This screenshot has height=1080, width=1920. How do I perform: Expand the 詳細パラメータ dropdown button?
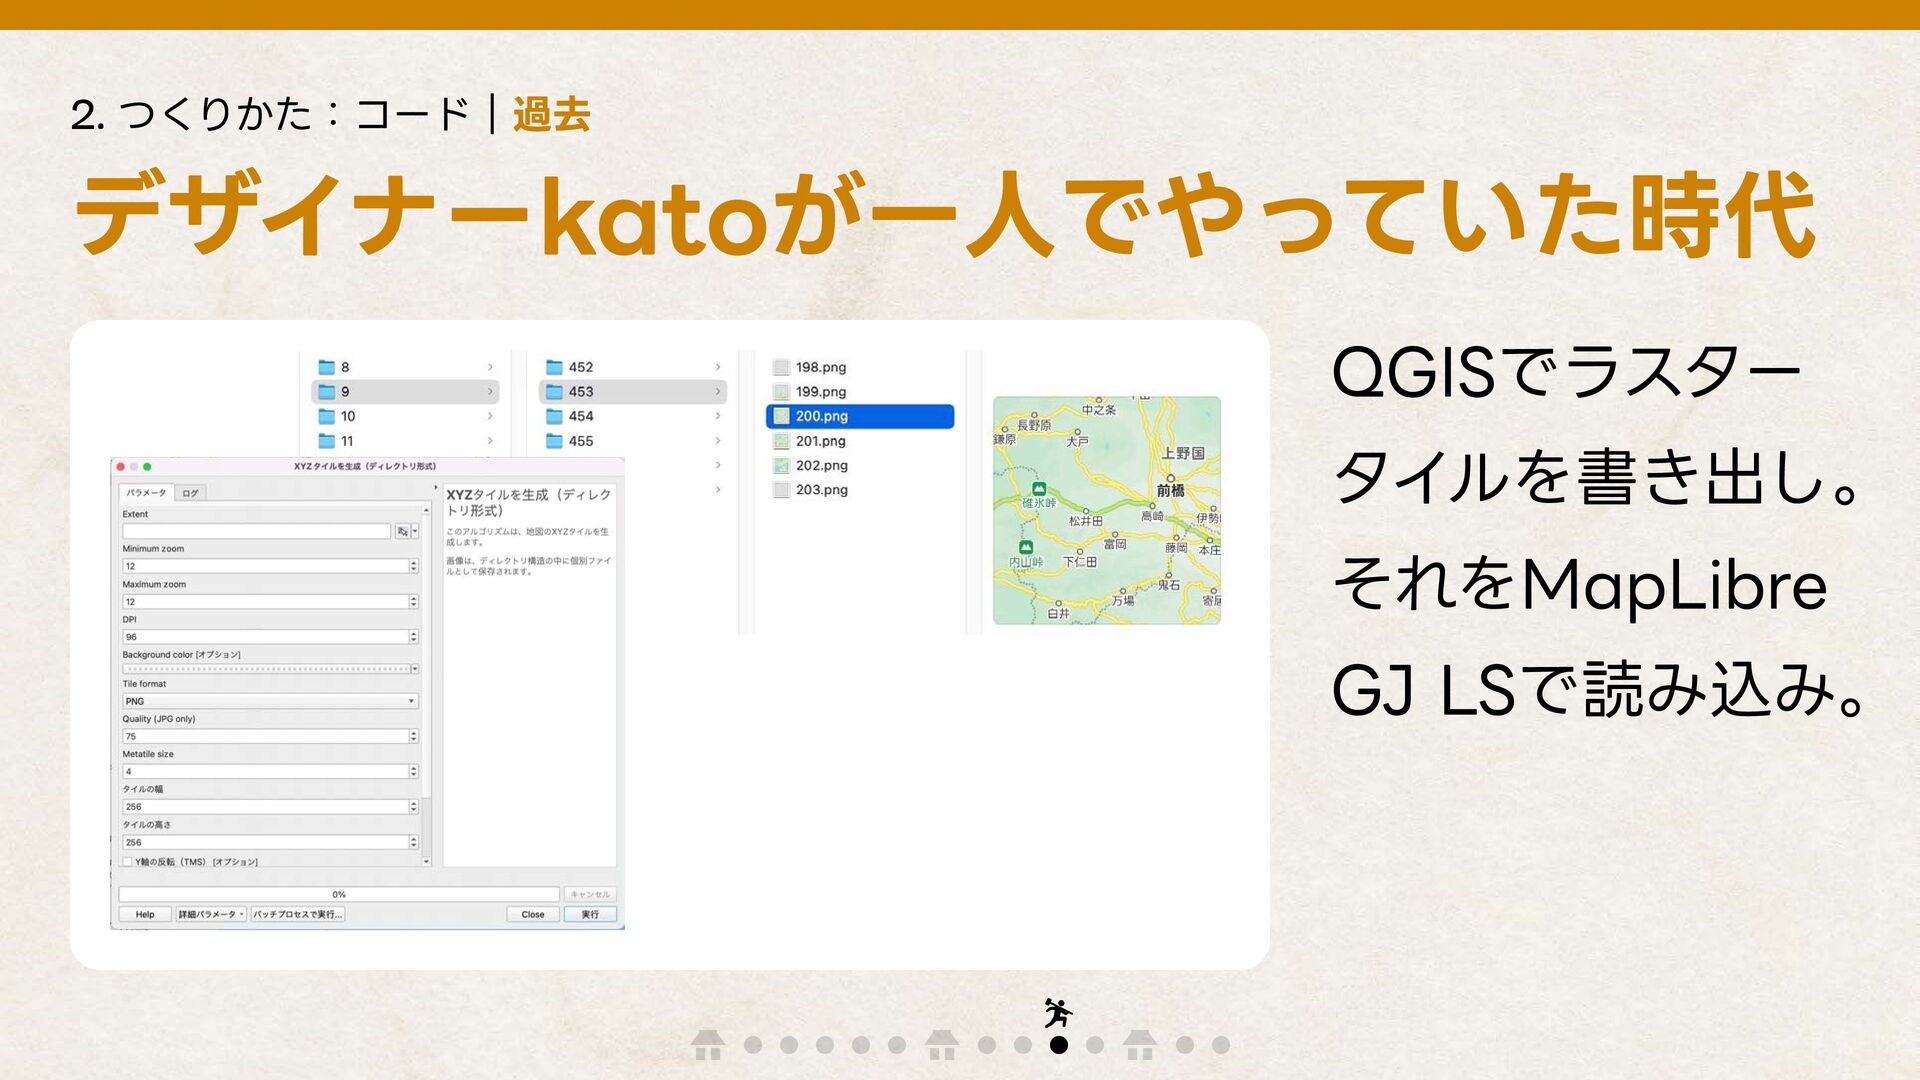coord(211,914)
